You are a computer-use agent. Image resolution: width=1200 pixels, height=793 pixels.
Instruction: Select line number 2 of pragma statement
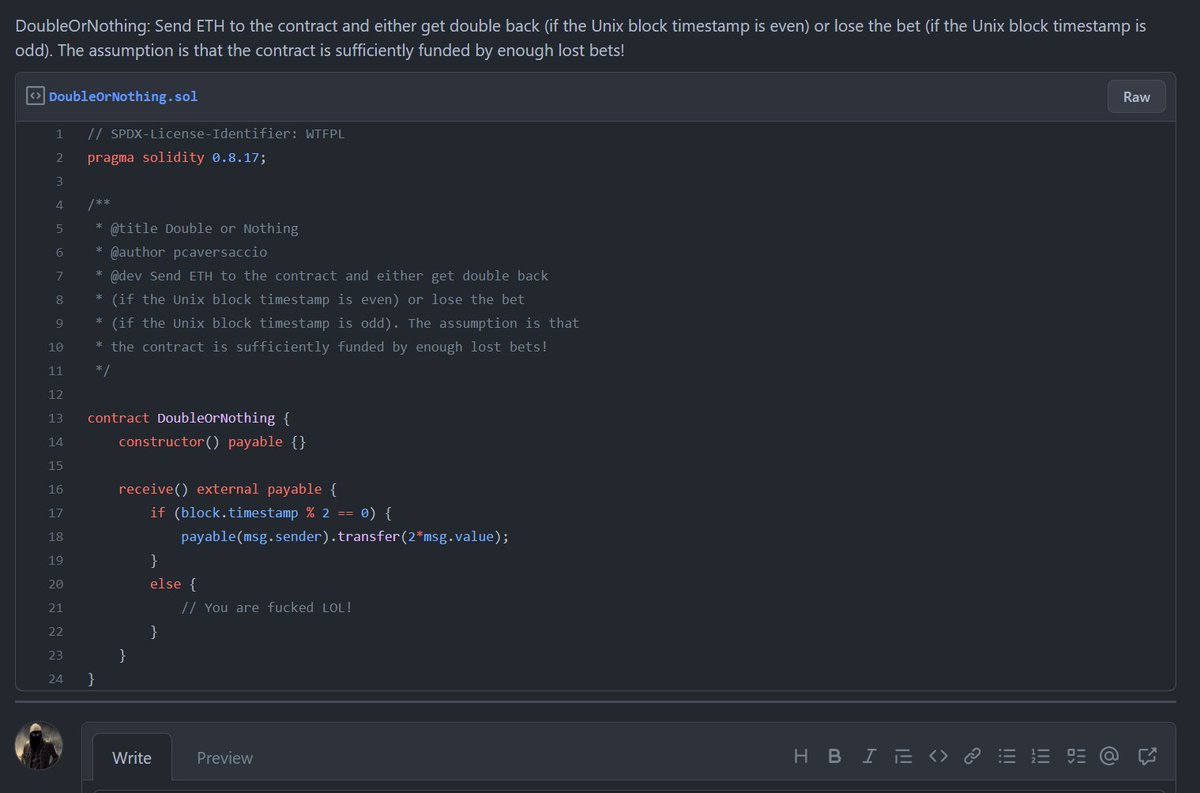(x=60, y=158)
